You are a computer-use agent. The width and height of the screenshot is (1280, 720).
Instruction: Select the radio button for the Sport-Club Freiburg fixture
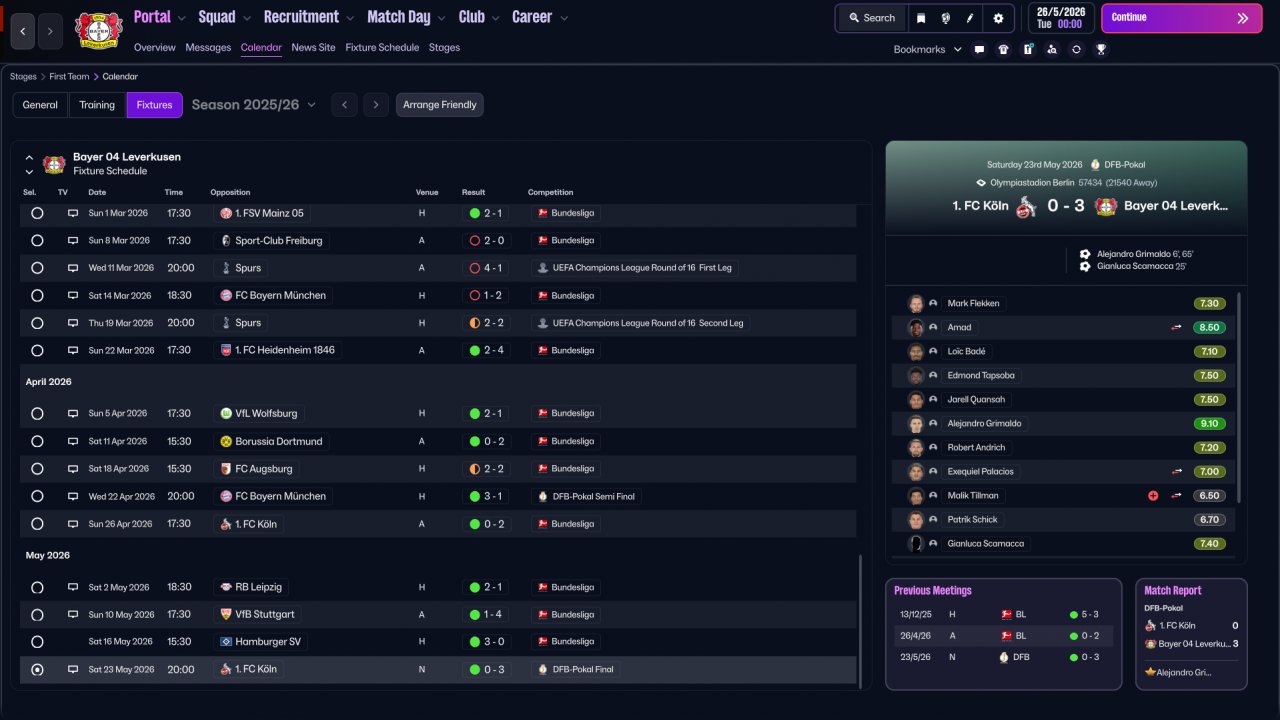(x=37, y=241)
